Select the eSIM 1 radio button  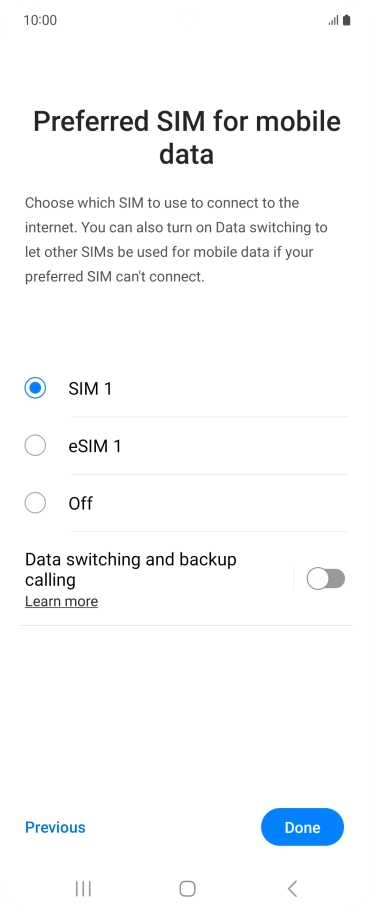pyautogui.click(x=36, y=446)
